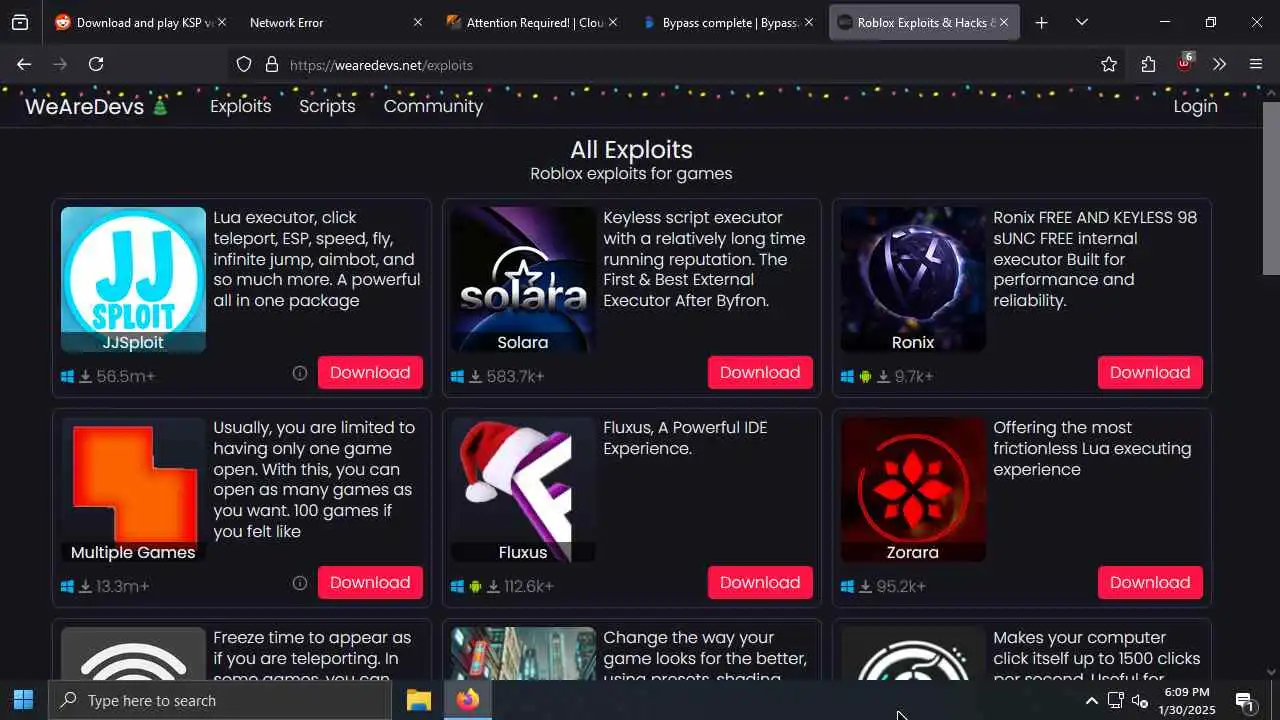Image resolution: width=1280 pixels, height=720 pixels.
Task: Open the Windows Start menu
Action: pos(24,700)
